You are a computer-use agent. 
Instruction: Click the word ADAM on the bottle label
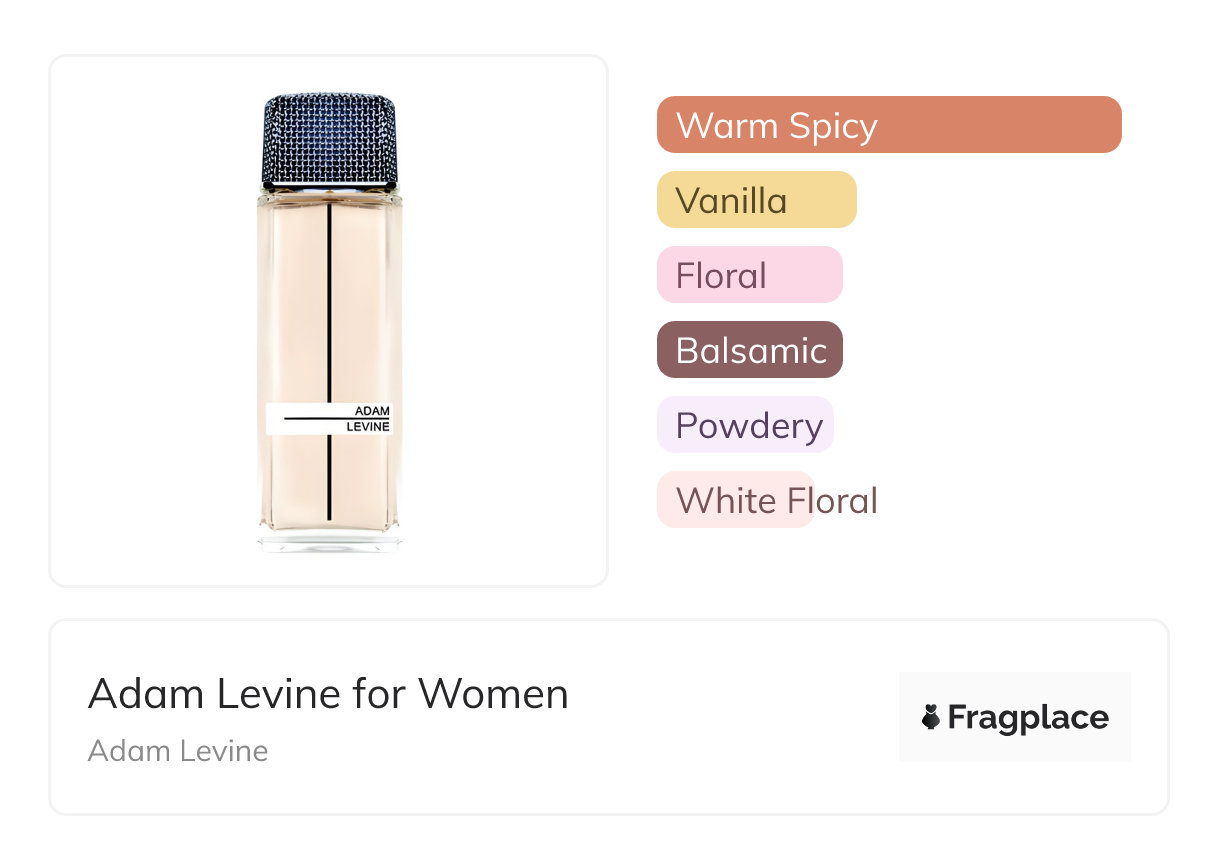pyautogui.click(x=372, y=410)
